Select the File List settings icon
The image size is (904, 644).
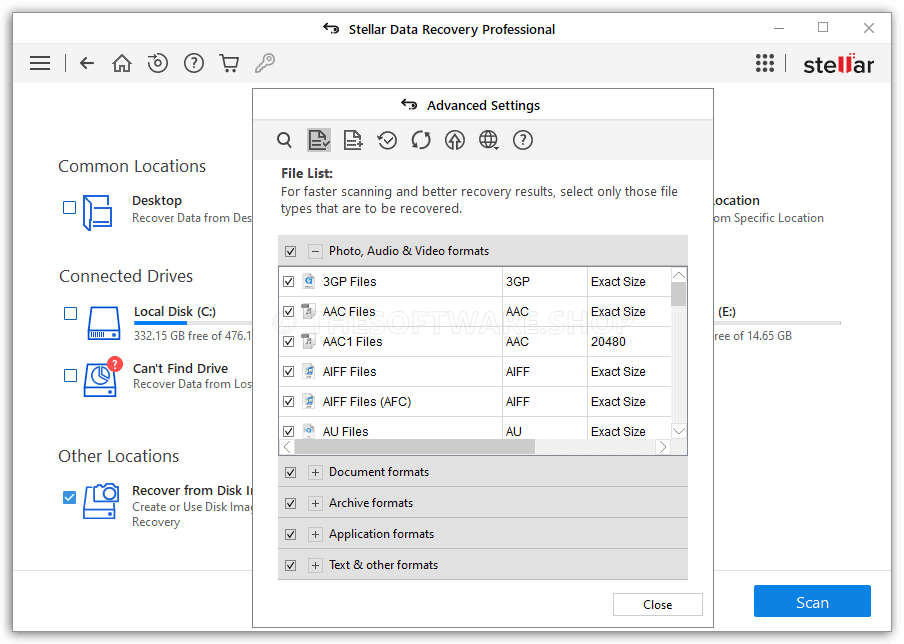319,140
